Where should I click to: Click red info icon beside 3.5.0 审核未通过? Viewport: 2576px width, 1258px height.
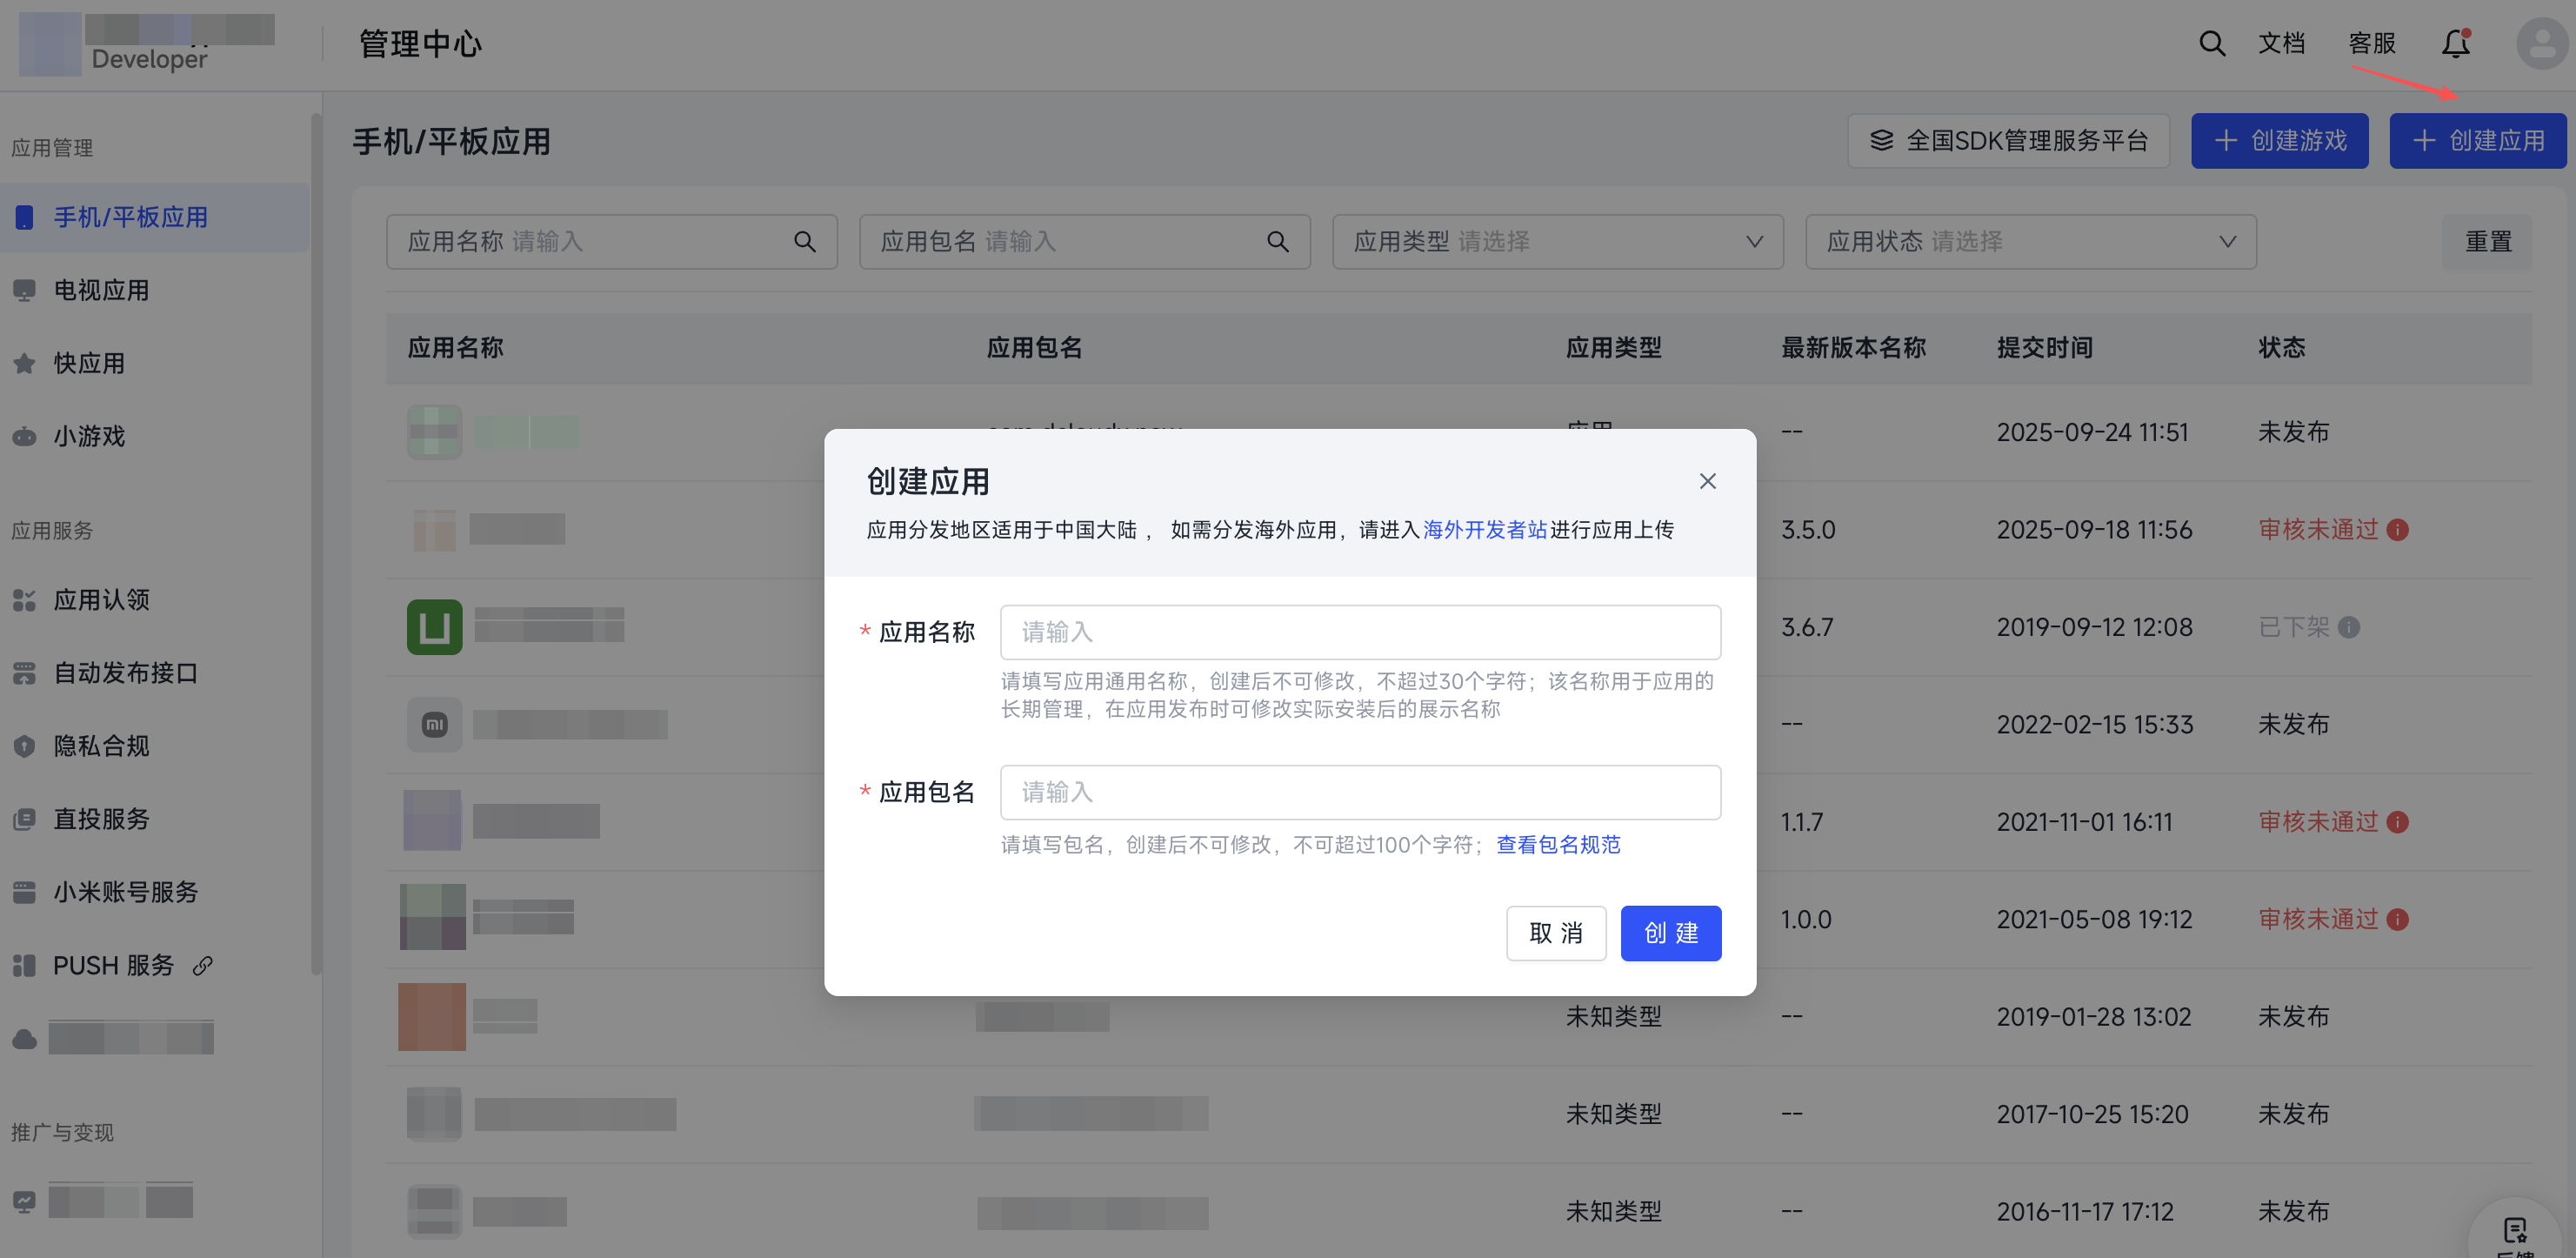coord(2397,529)
